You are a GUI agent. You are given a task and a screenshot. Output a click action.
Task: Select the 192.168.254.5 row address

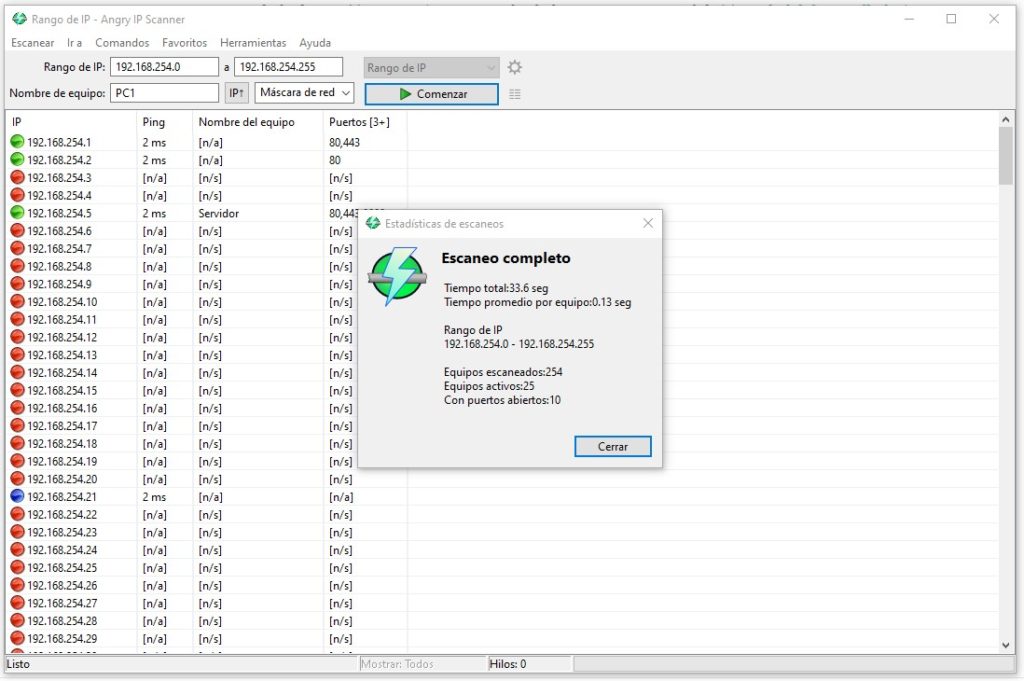(59, 213)
